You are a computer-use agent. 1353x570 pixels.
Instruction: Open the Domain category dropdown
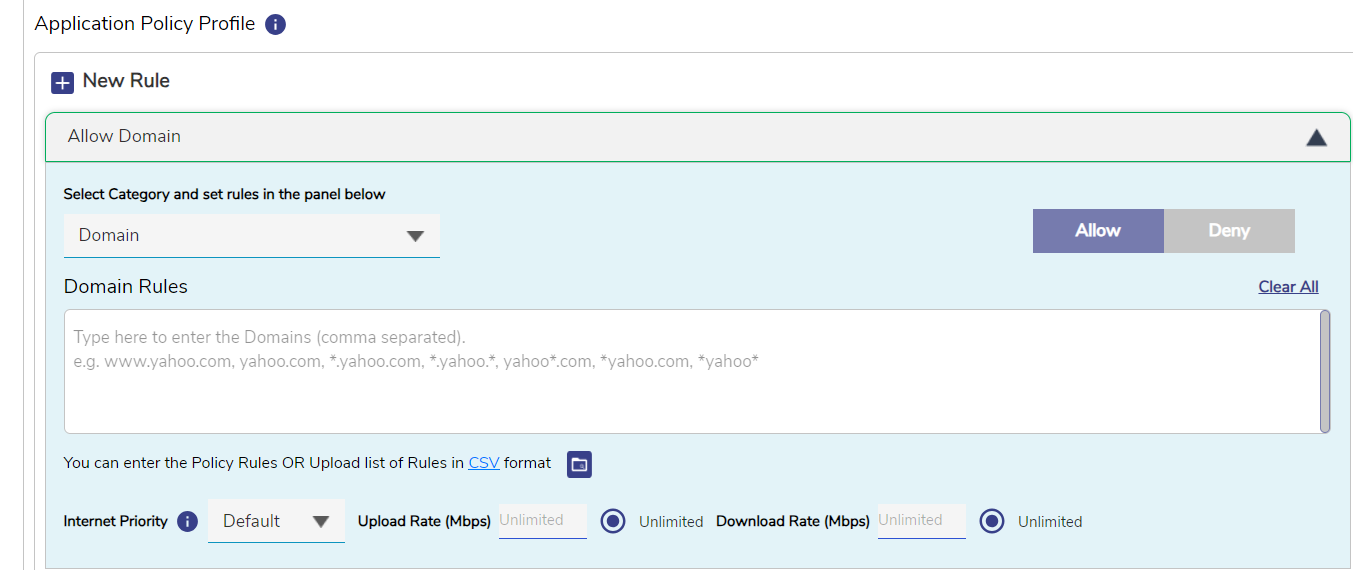251,236
